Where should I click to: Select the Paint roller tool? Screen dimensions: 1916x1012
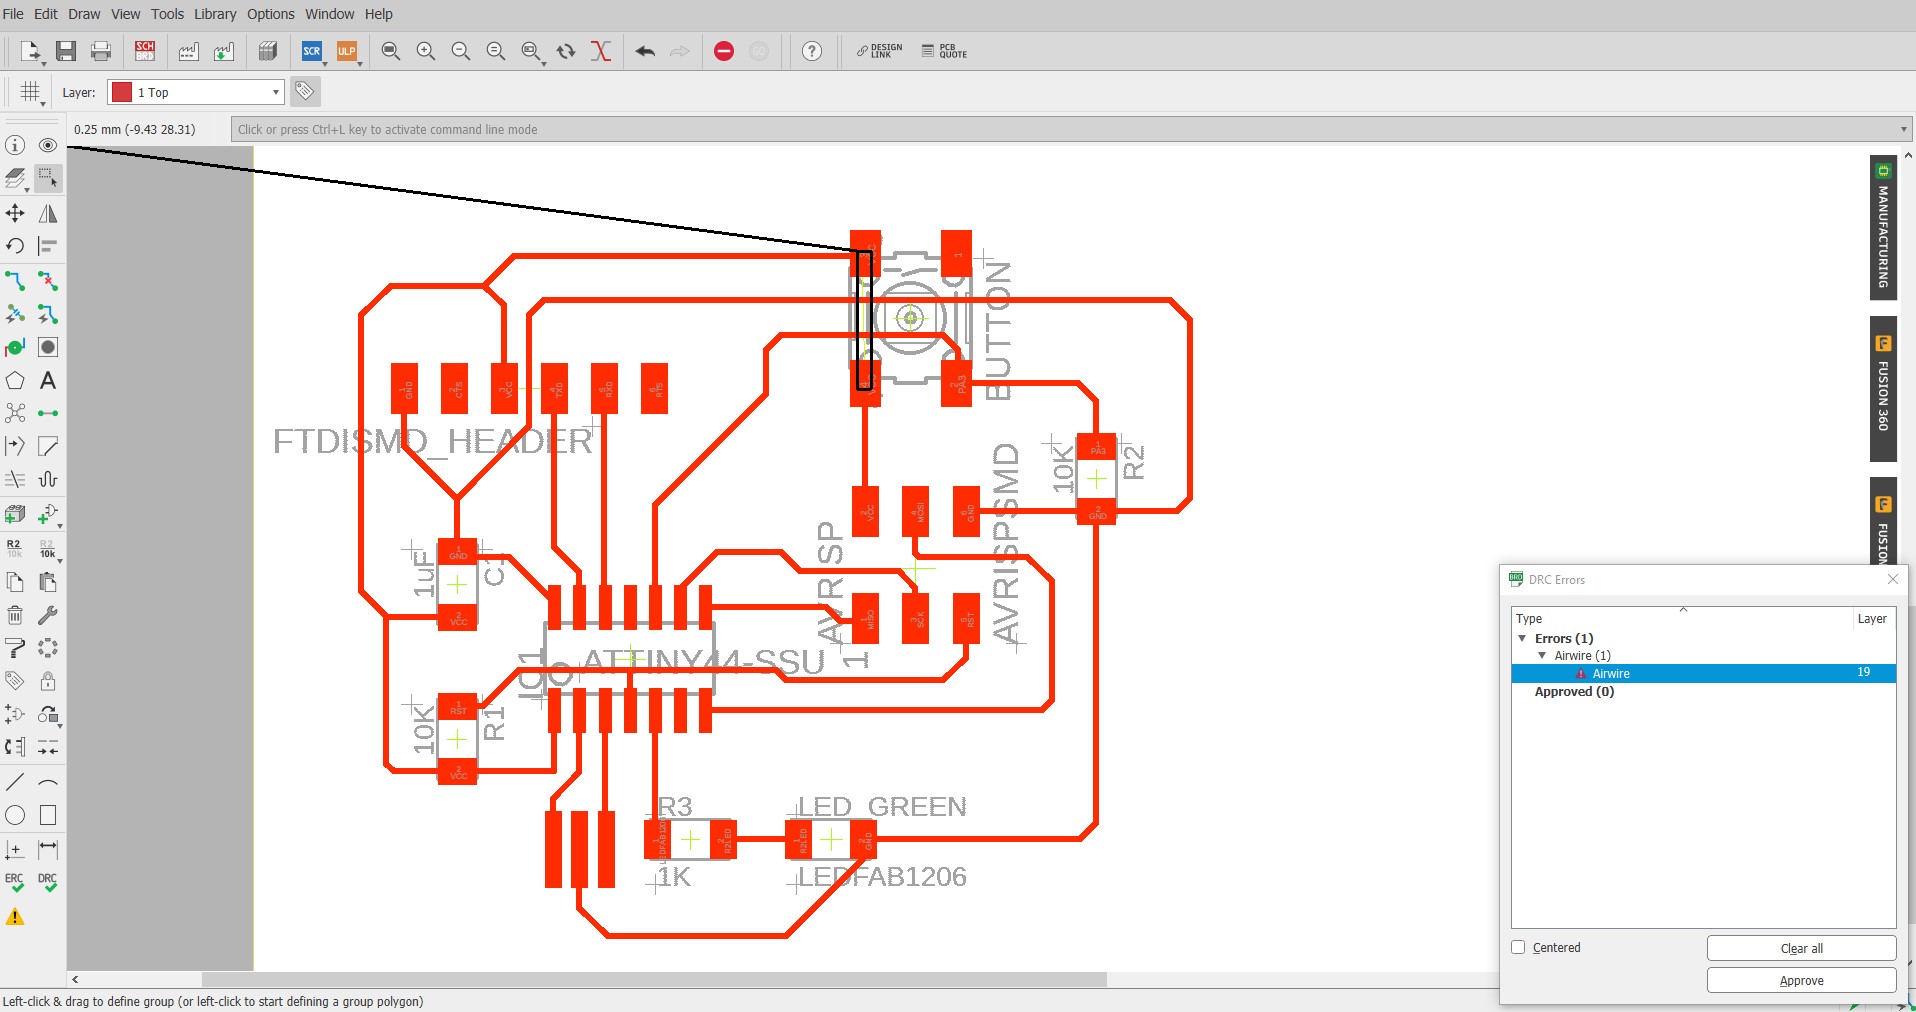[15, 648]
